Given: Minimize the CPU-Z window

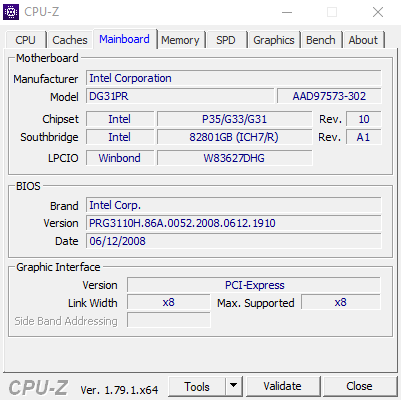Looking at the screenshot, I should coord(287,12).
